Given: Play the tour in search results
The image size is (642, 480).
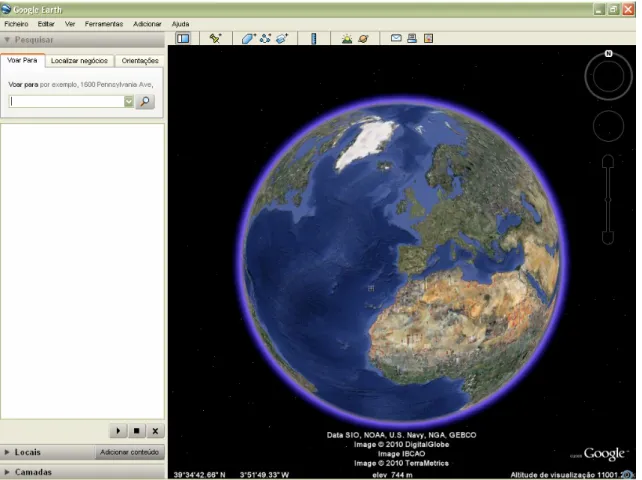Looking at the screenshot, I should coord(118,431).
